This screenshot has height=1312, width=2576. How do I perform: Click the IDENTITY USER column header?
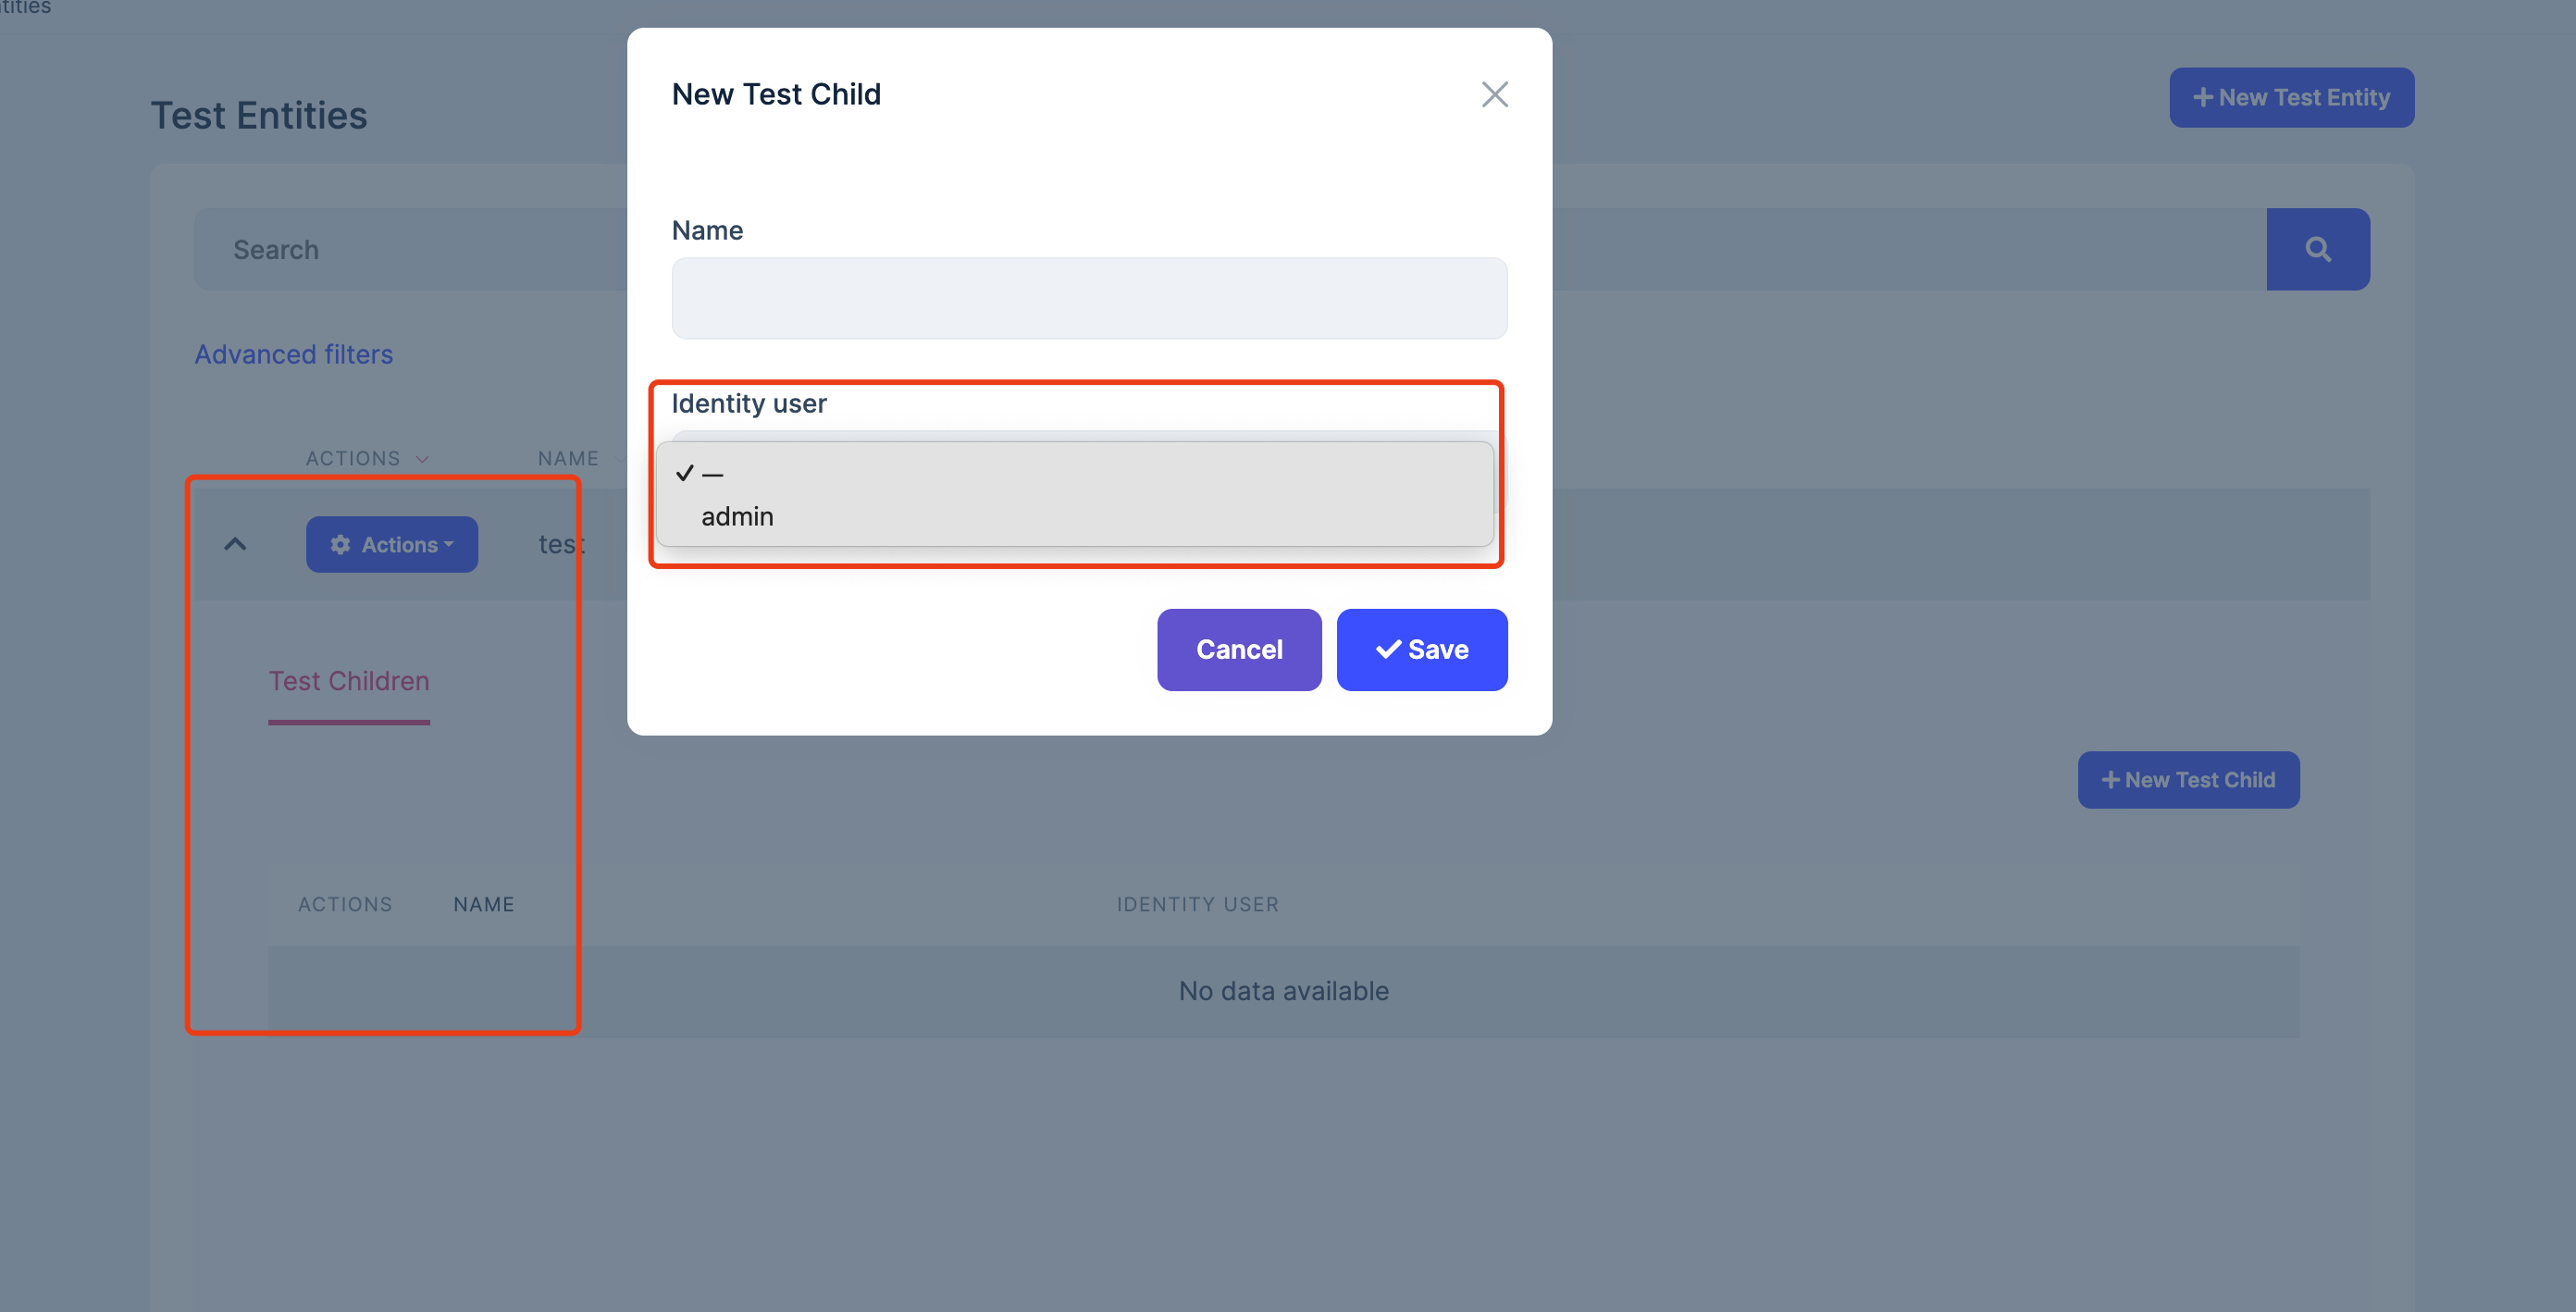point(1197,904)
